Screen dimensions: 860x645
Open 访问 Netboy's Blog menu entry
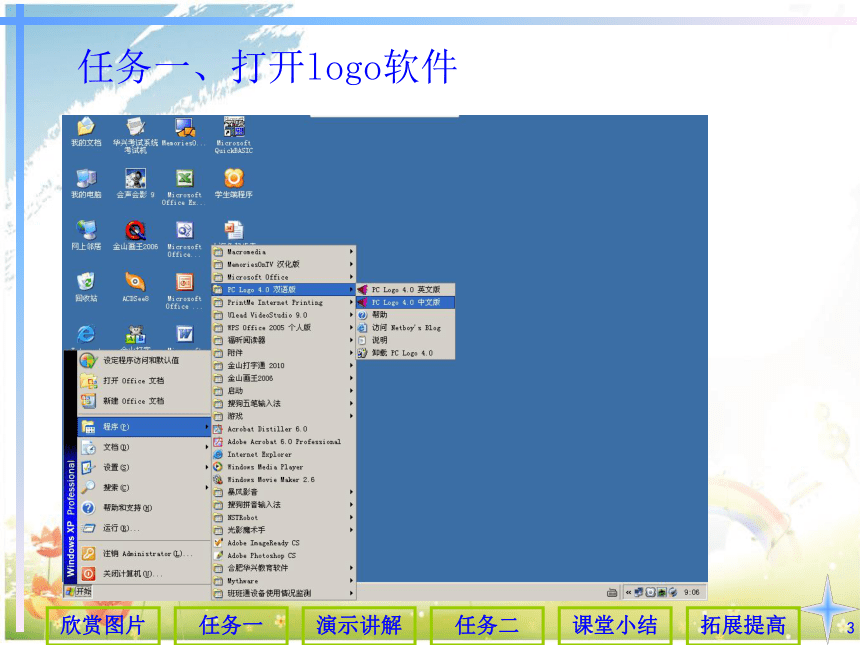tap(405, 327)
